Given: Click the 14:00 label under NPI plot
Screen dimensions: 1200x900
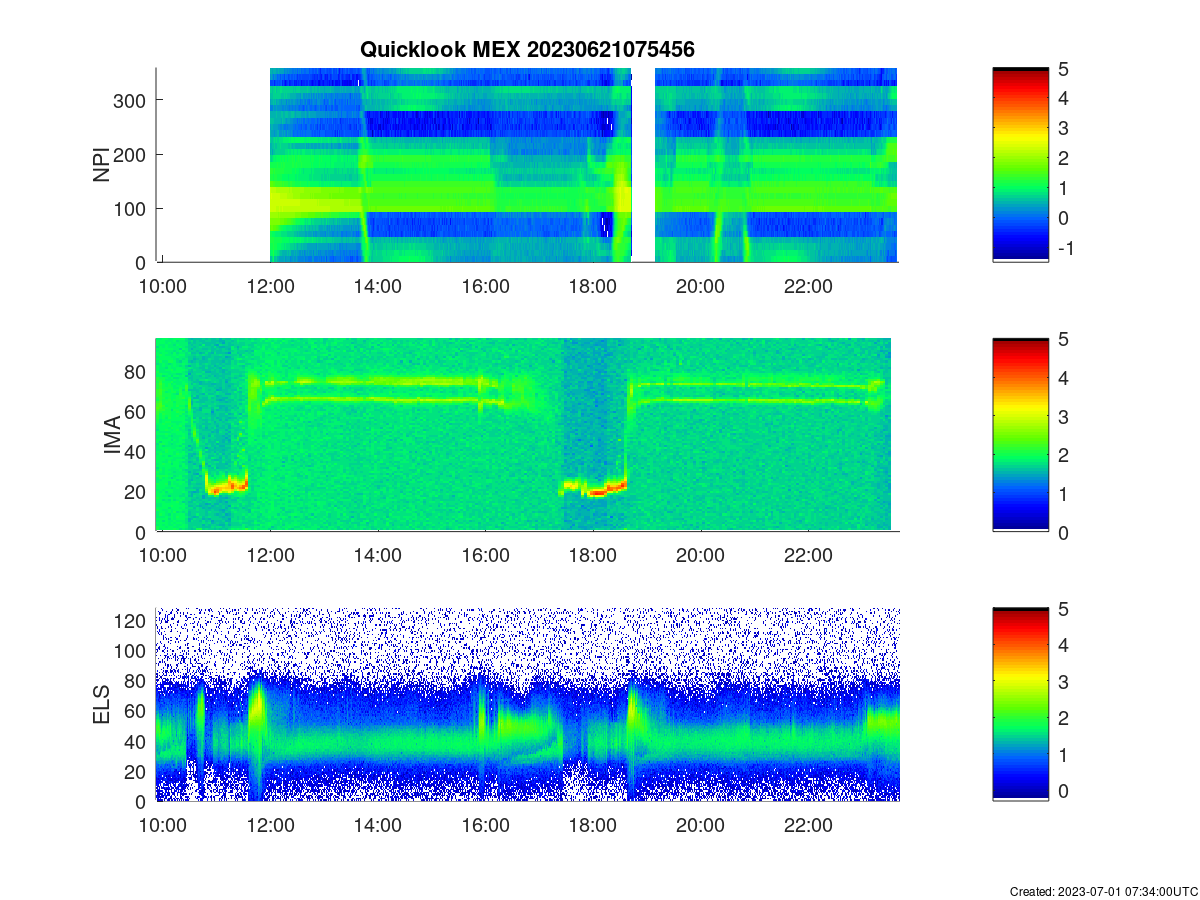Looking at the screenshot, I should click(378, 285).
